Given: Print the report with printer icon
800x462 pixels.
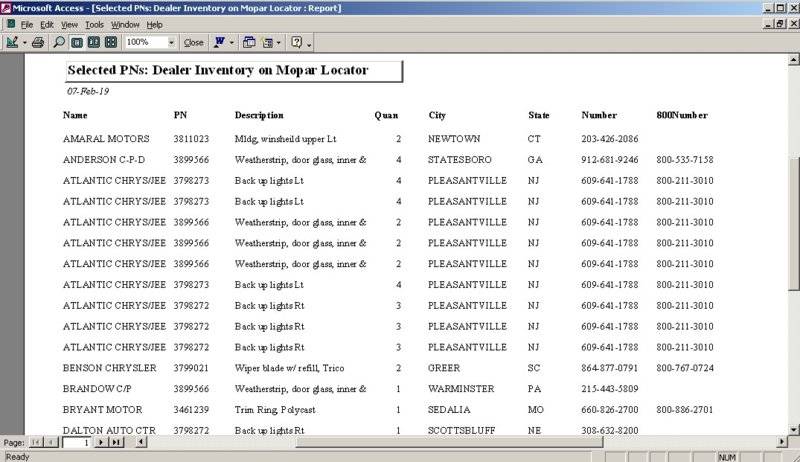Looking at the screenshot, I should (38, 42).
